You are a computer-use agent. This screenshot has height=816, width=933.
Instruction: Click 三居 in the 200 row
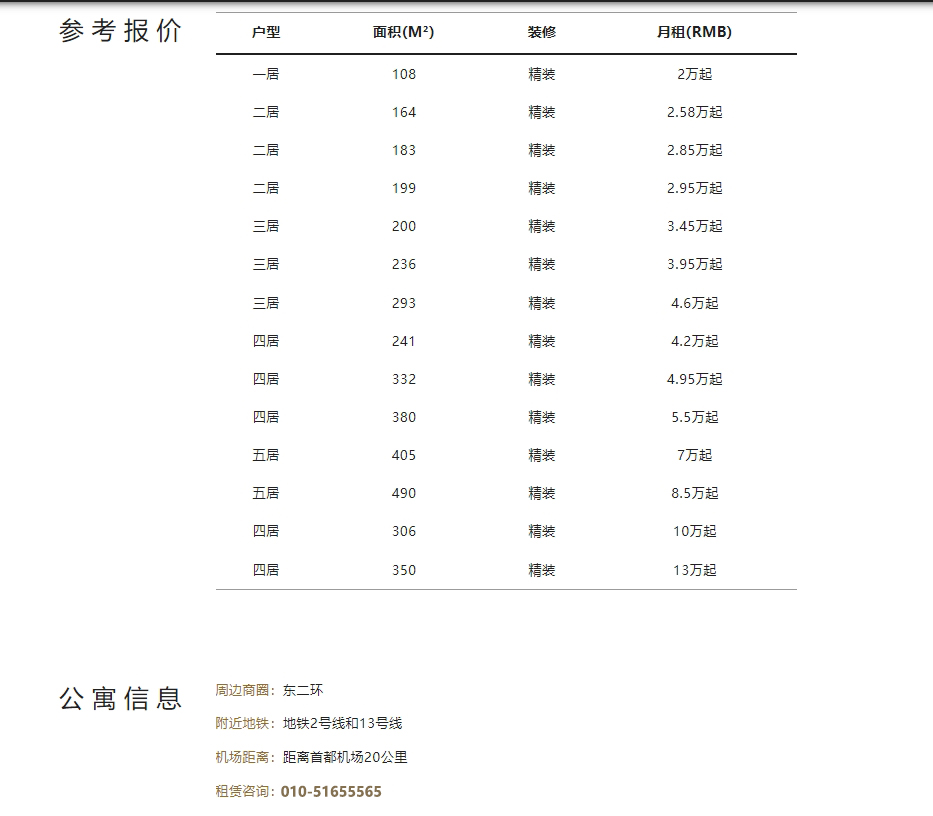point(266,227)
